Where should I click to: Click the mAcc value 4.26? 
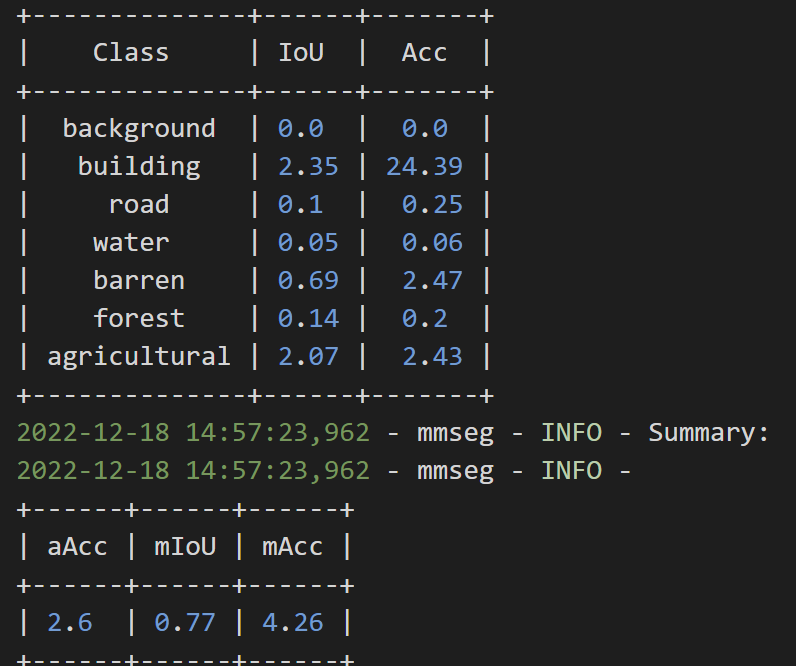292,623
